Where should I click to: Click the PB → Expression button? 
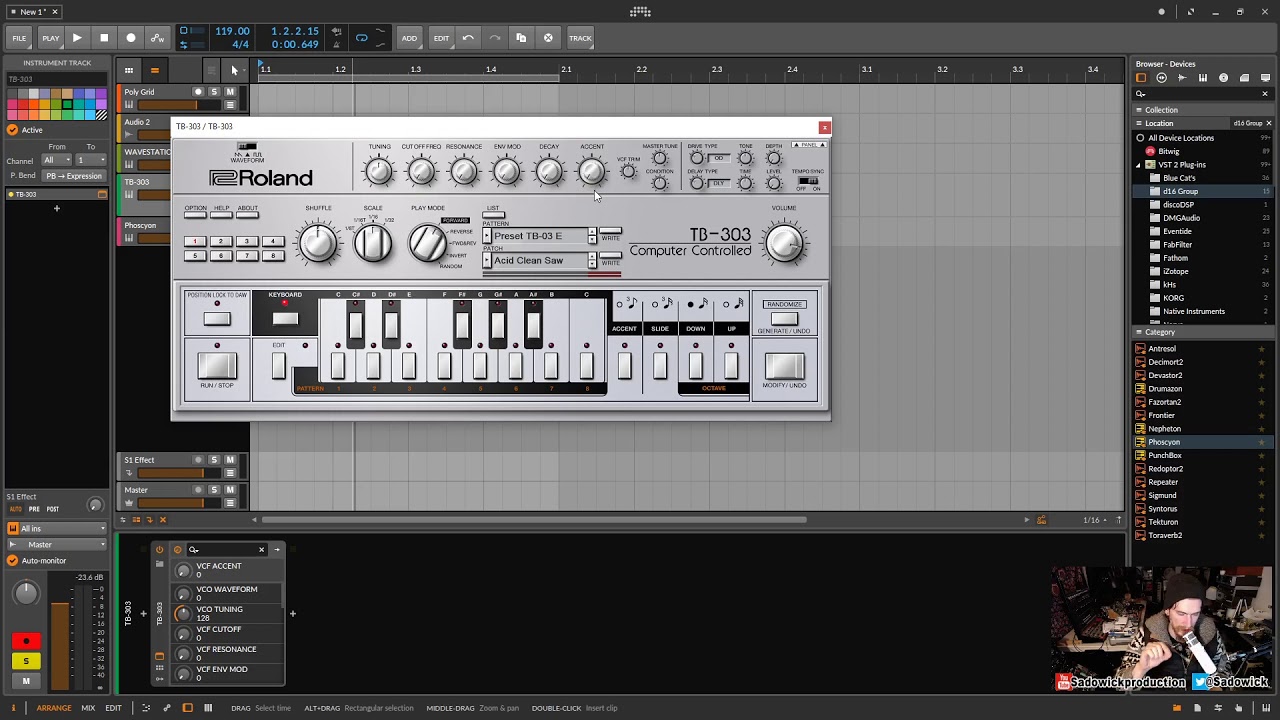coord(75,176)
